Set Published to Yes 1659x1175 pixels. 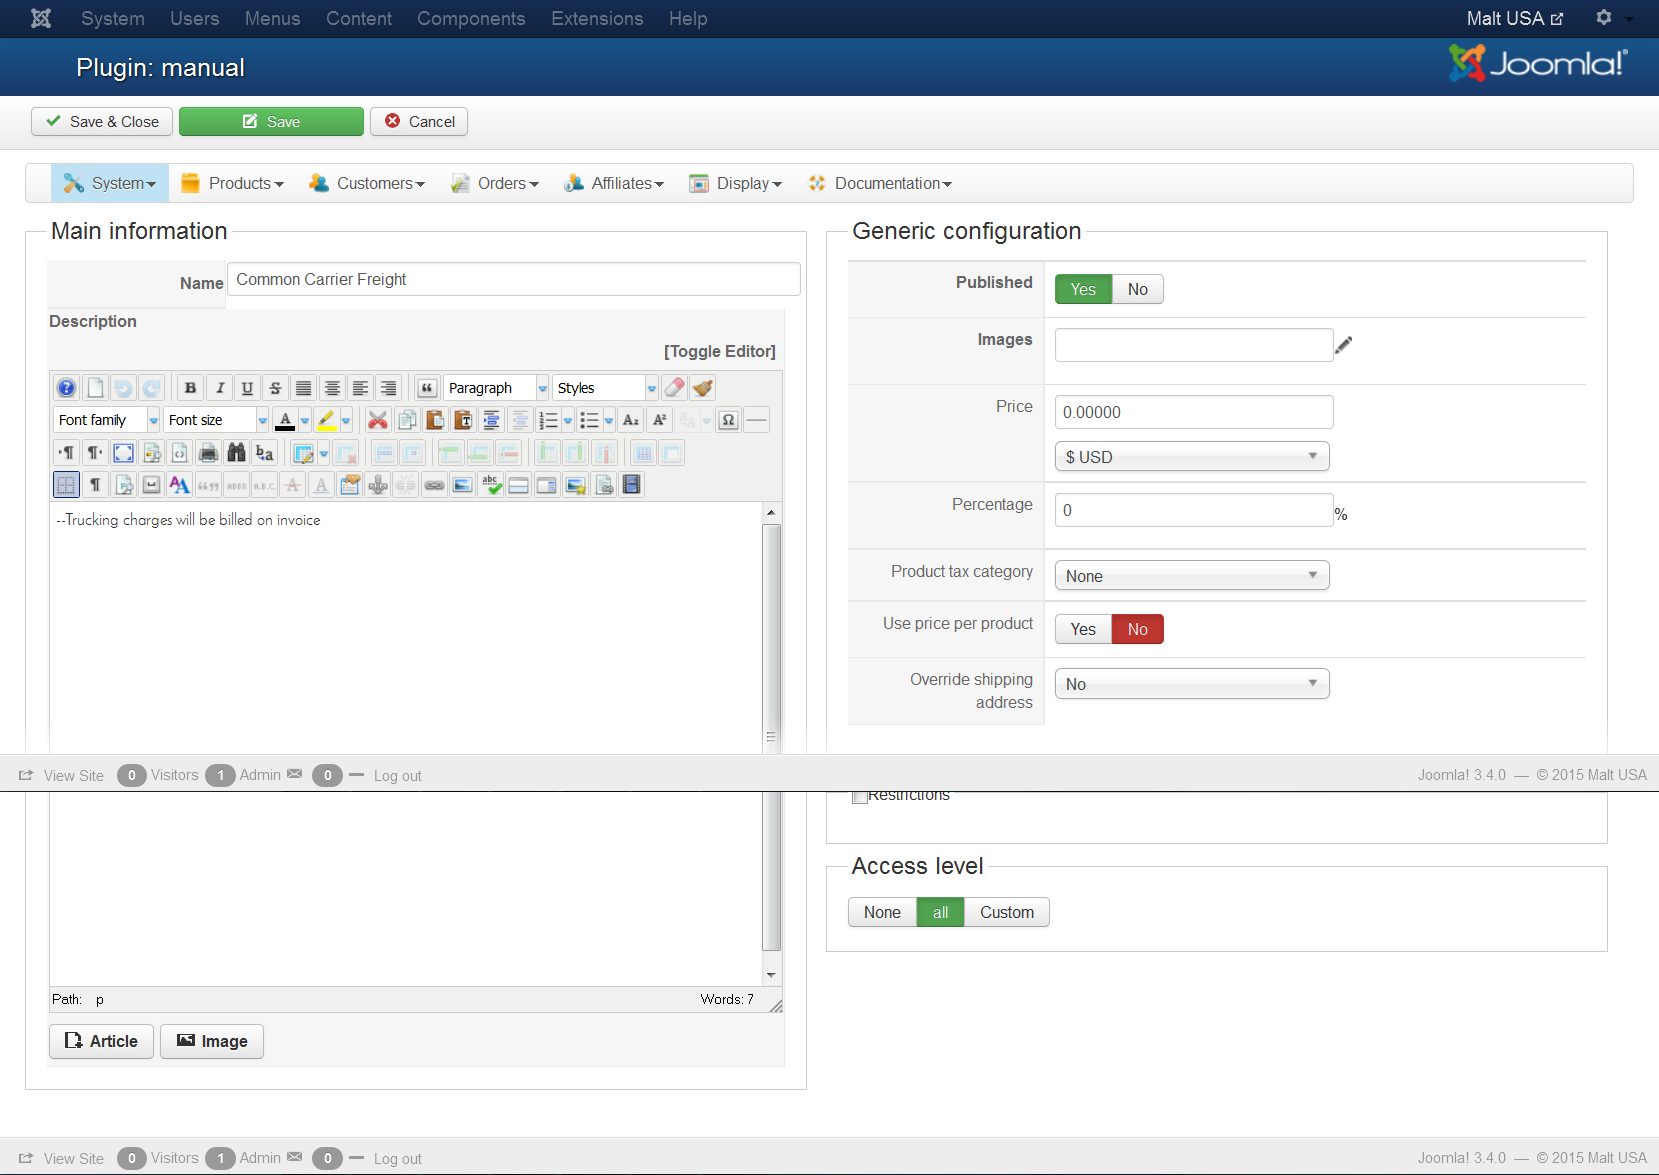point(1083,289)
